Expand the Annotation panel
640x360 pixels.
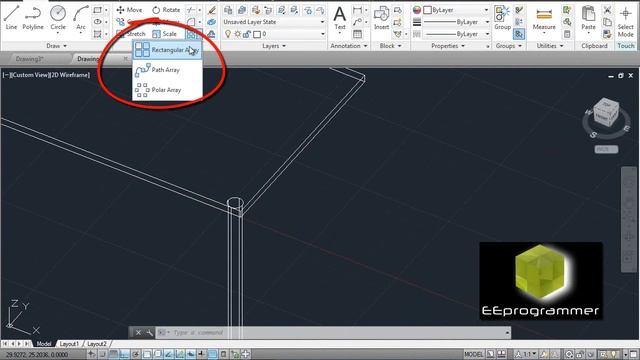(349, 46)
